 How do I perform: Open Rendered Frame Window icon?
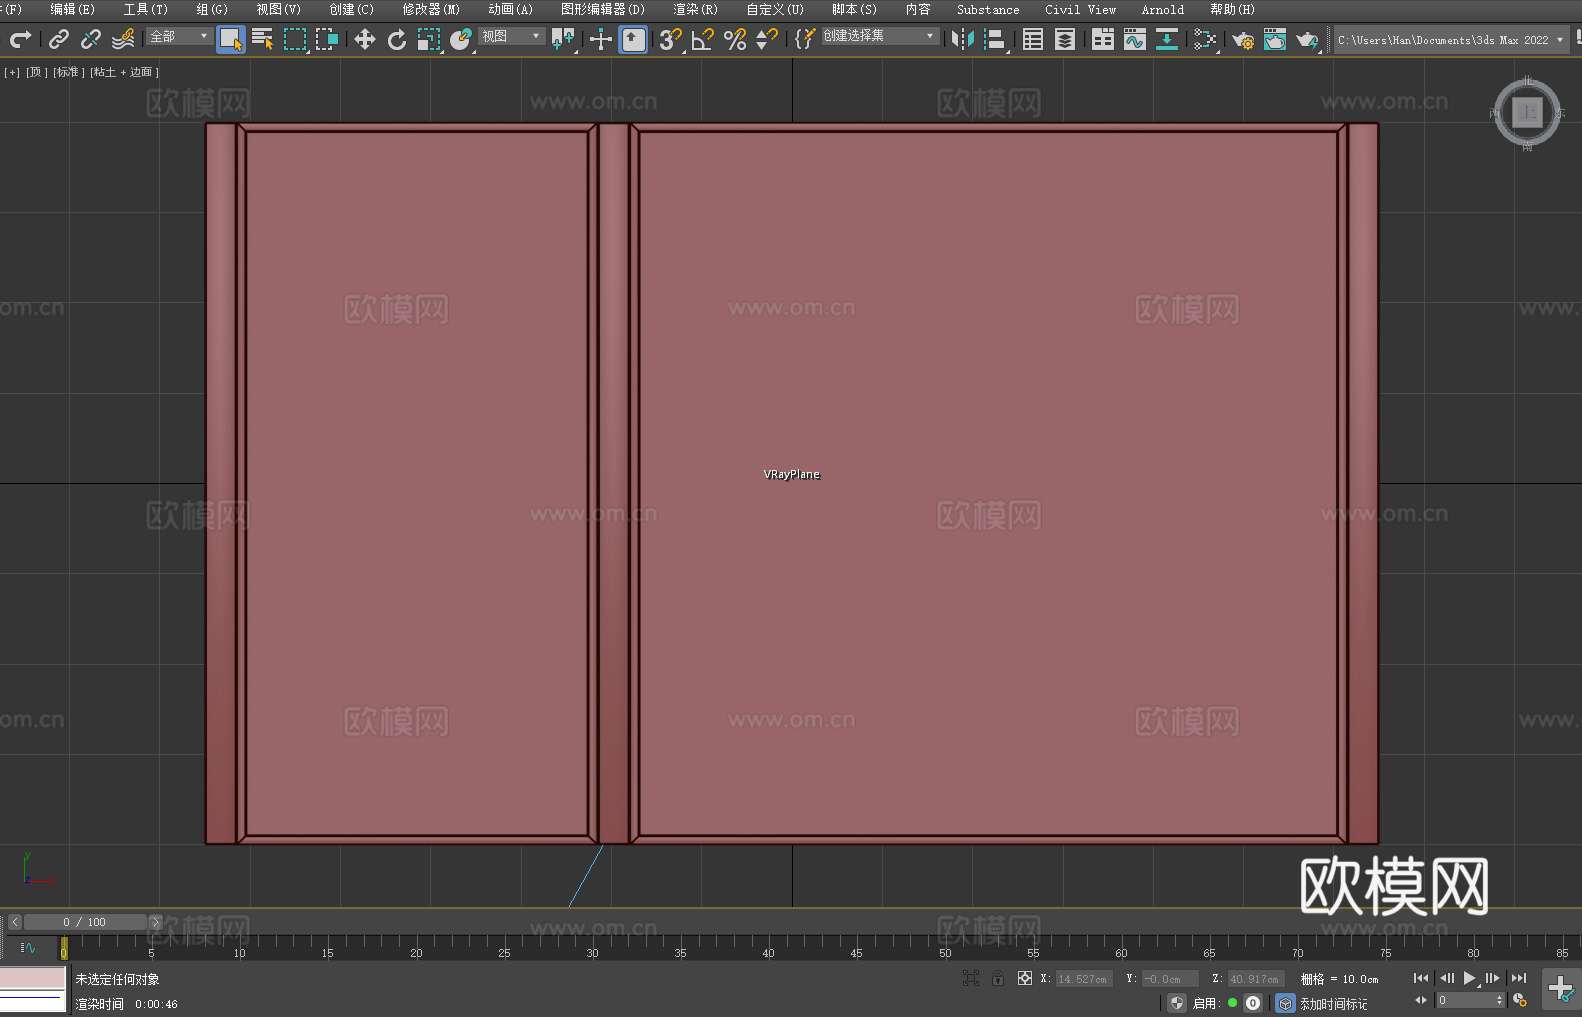click(x=1275, y=40)
